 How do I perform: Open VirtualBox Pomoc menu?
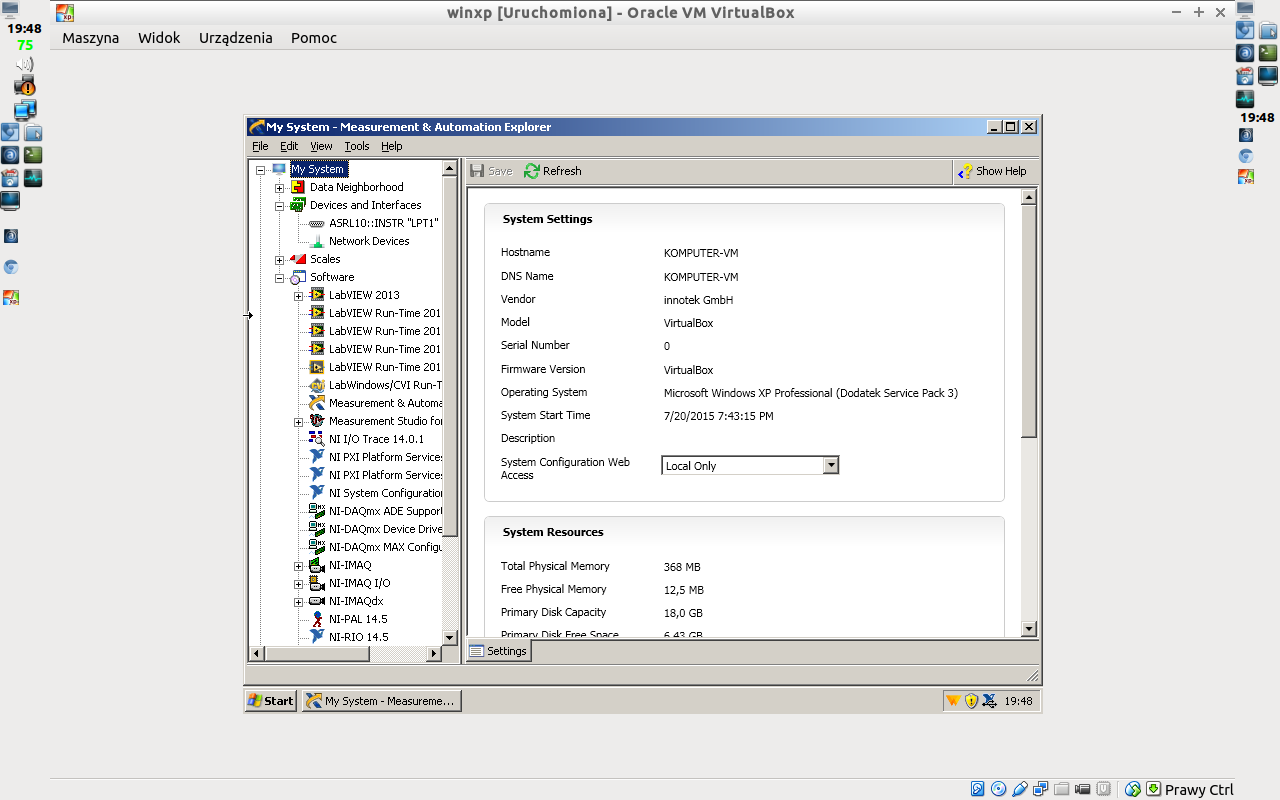click(314, 38)
